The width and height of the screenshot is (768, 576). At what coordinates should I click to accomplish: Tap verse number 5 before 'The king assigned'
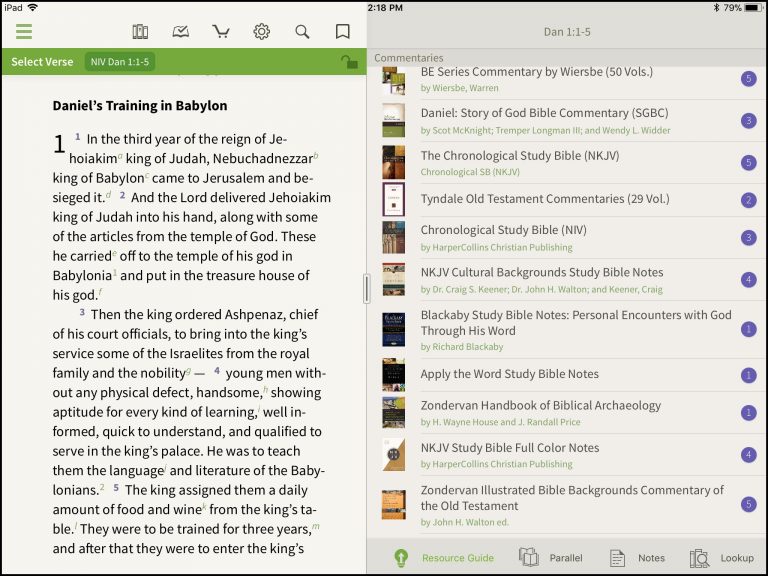tap(116, 488)
